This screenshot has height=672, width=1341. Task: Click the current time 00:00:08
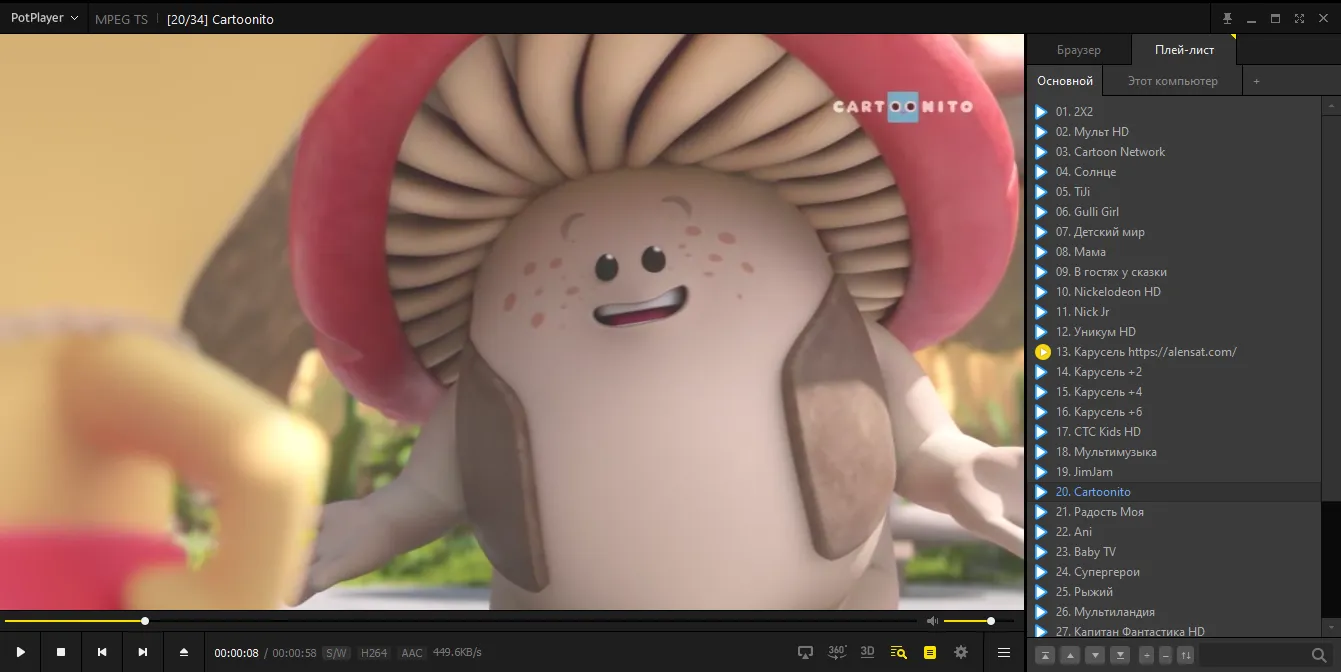point(236,653)
